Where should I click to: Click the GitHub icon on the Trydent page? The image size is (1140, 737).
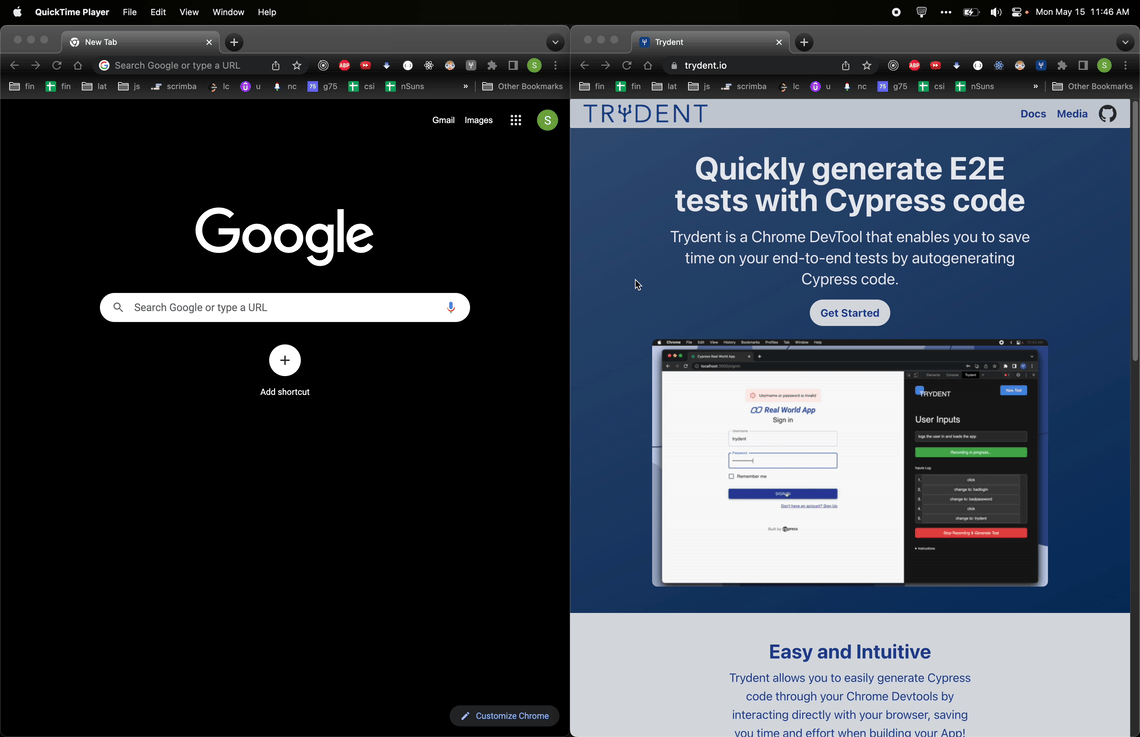(x=1107, y=113)
